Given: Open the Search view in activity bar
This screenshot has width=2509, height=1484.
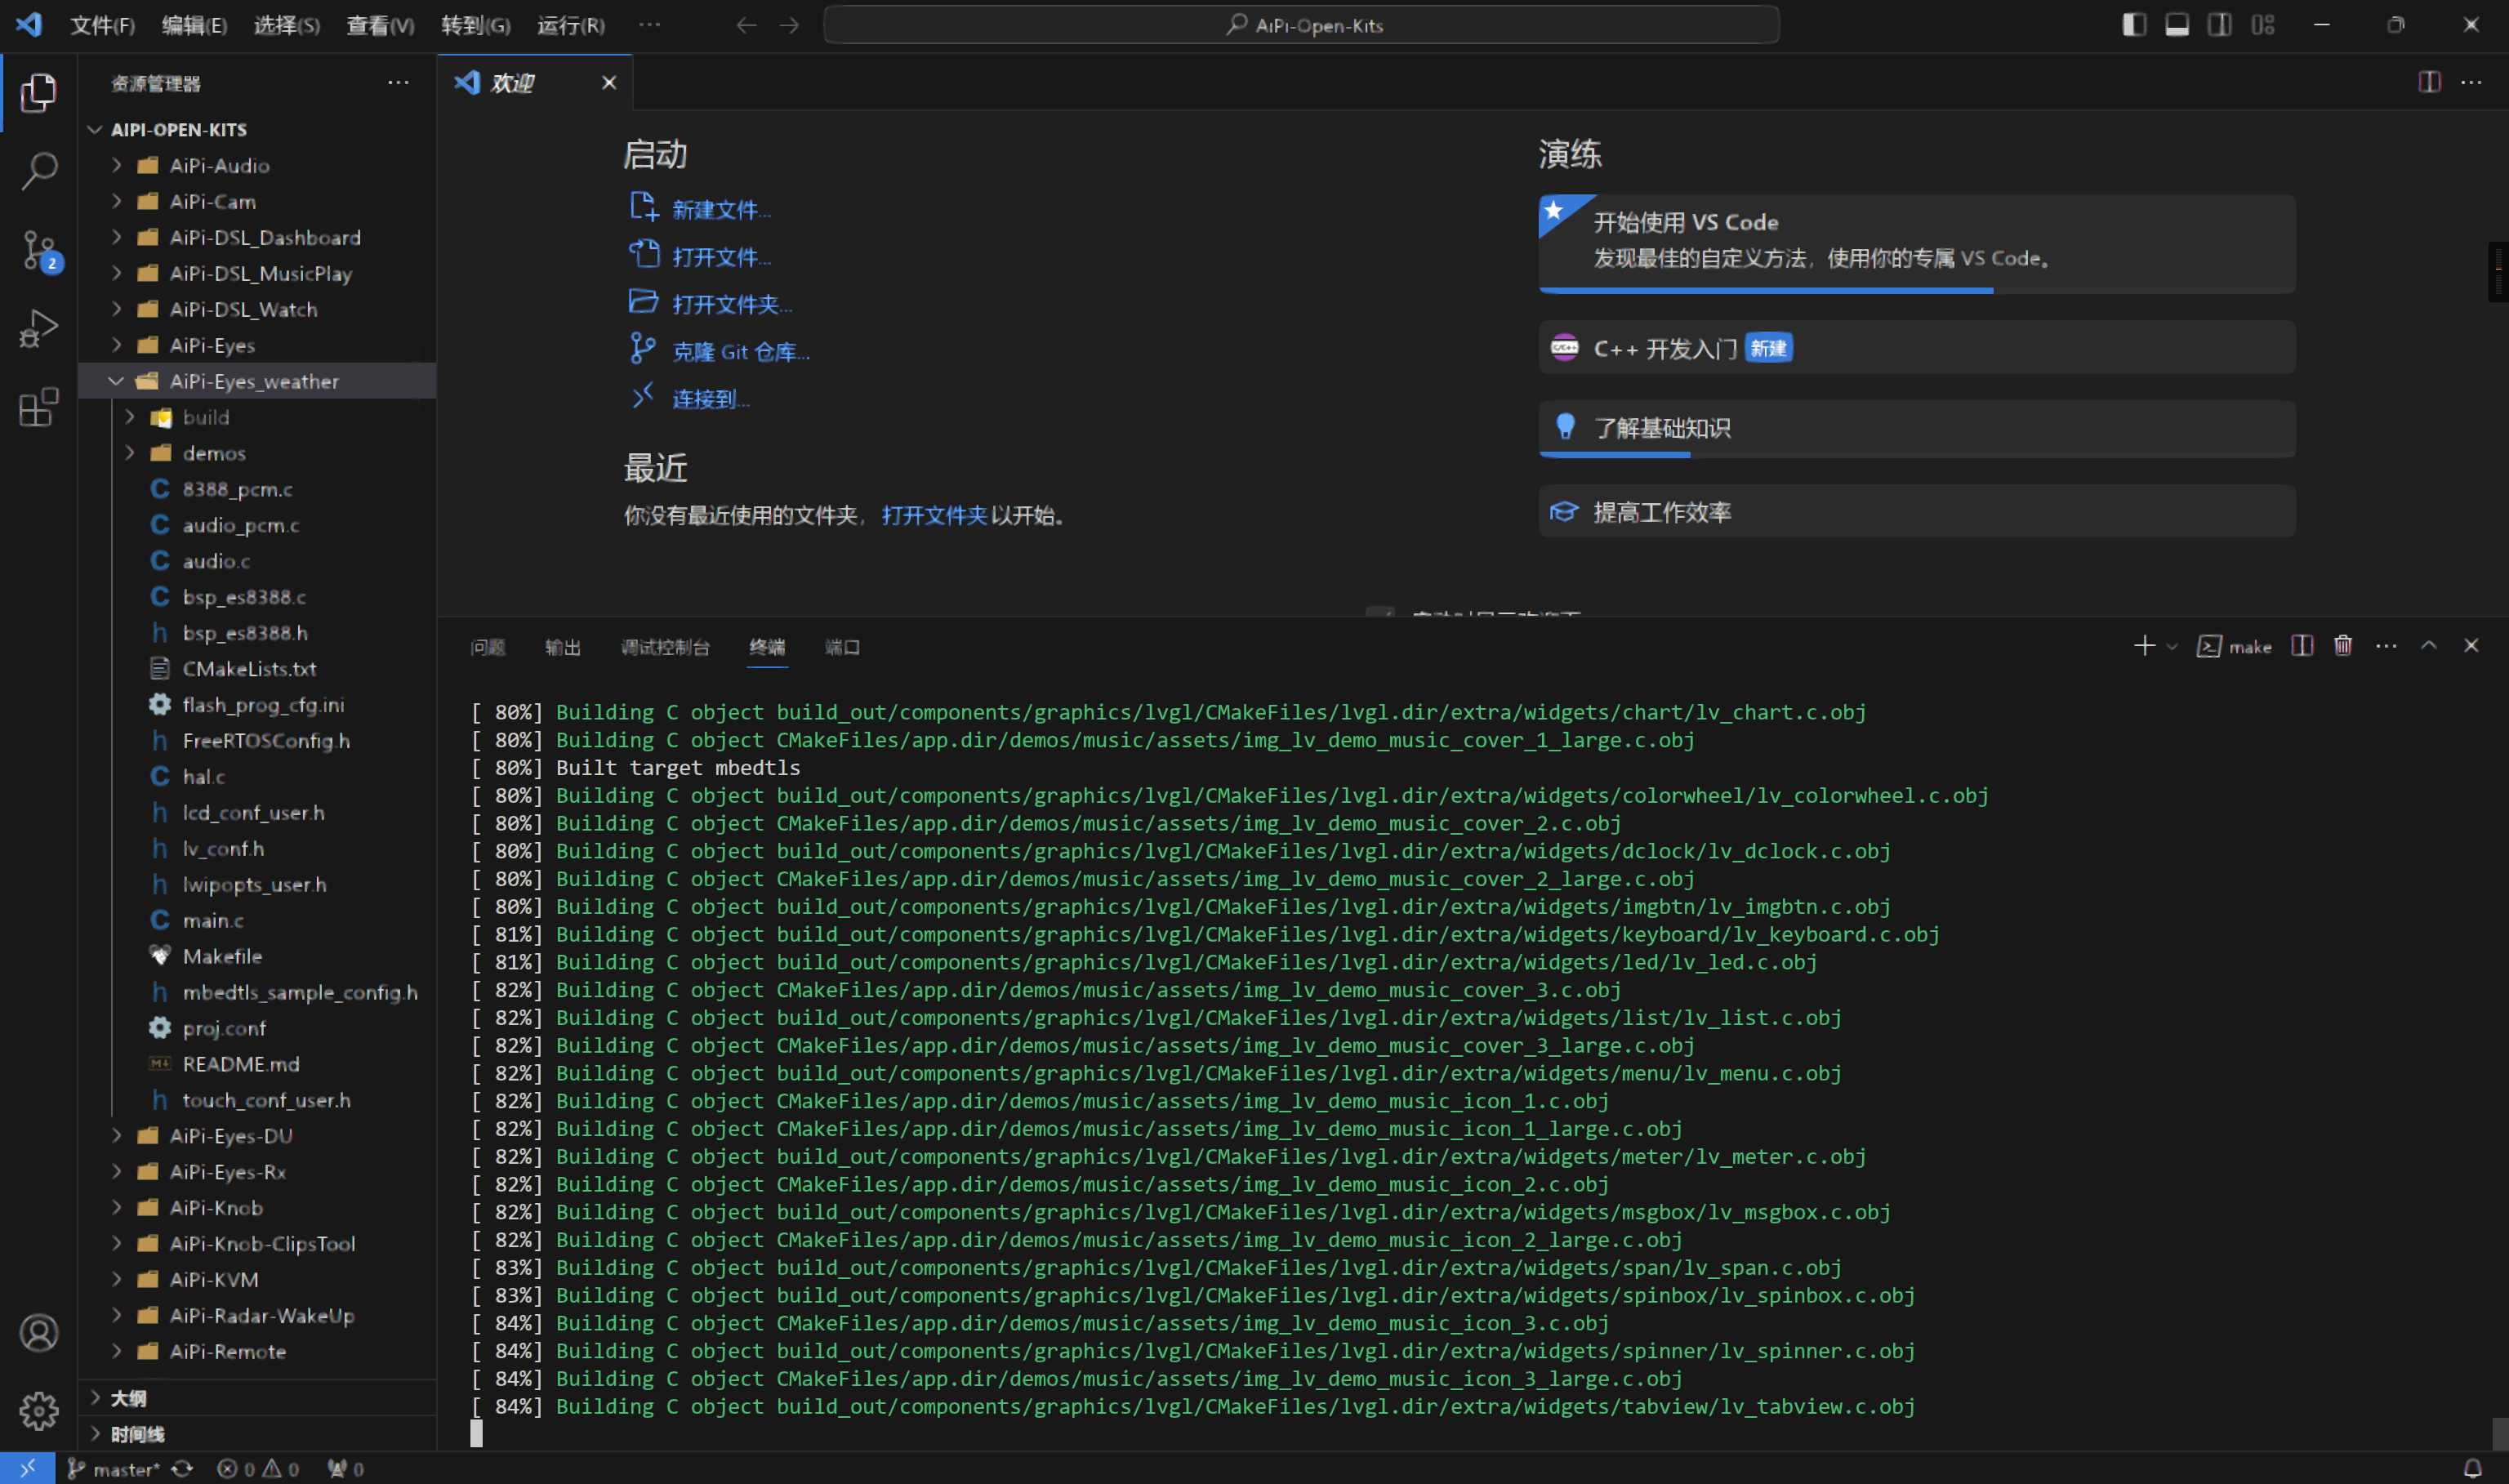Looking at the screenshot, I should click(x=38, y=171).
